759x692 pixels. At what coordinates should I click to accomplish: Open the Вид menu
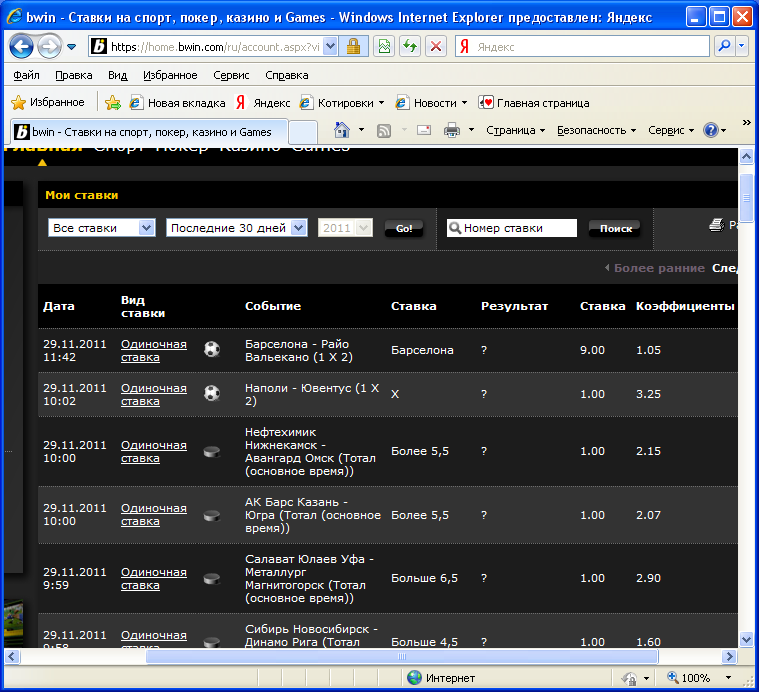(118, 75)
